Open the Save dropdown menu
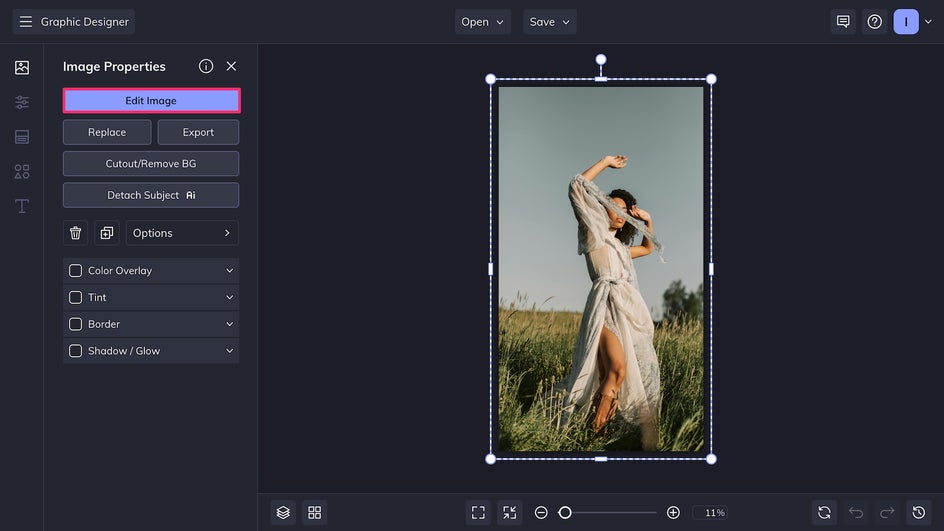 (550, 22)
